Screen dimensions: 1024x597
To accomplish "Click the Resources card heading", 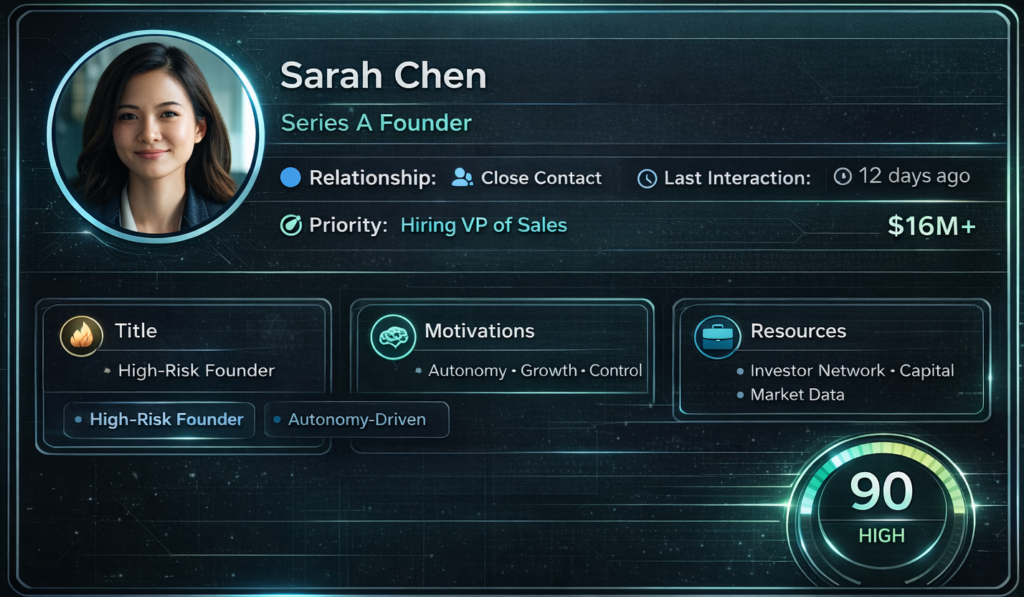I will (x=798, y=331).
